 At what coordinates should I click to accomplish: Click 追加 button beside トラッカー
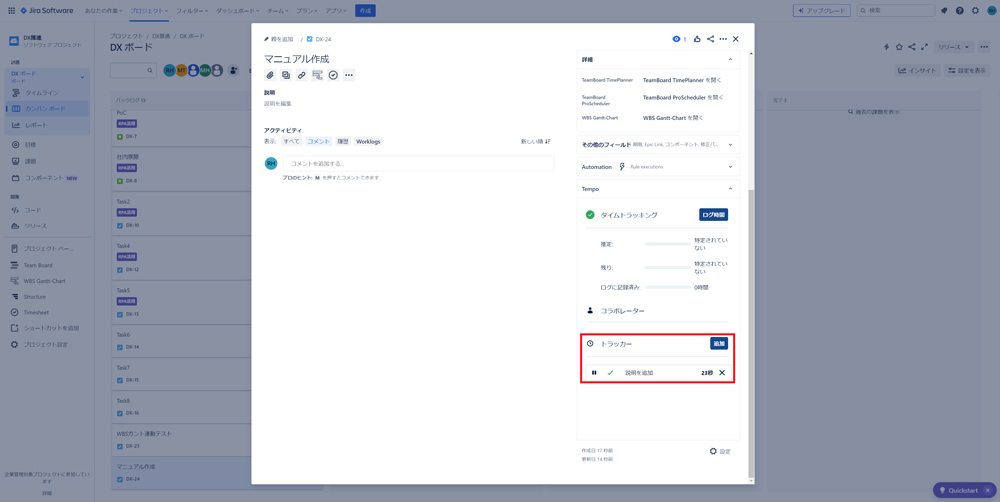point(719,344)
